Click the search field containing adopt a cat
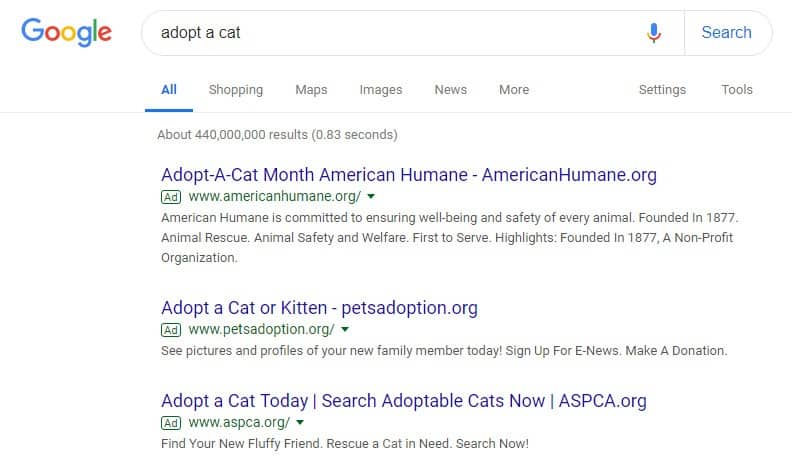Viewport: 792px width, 464px height. point(394,33)
